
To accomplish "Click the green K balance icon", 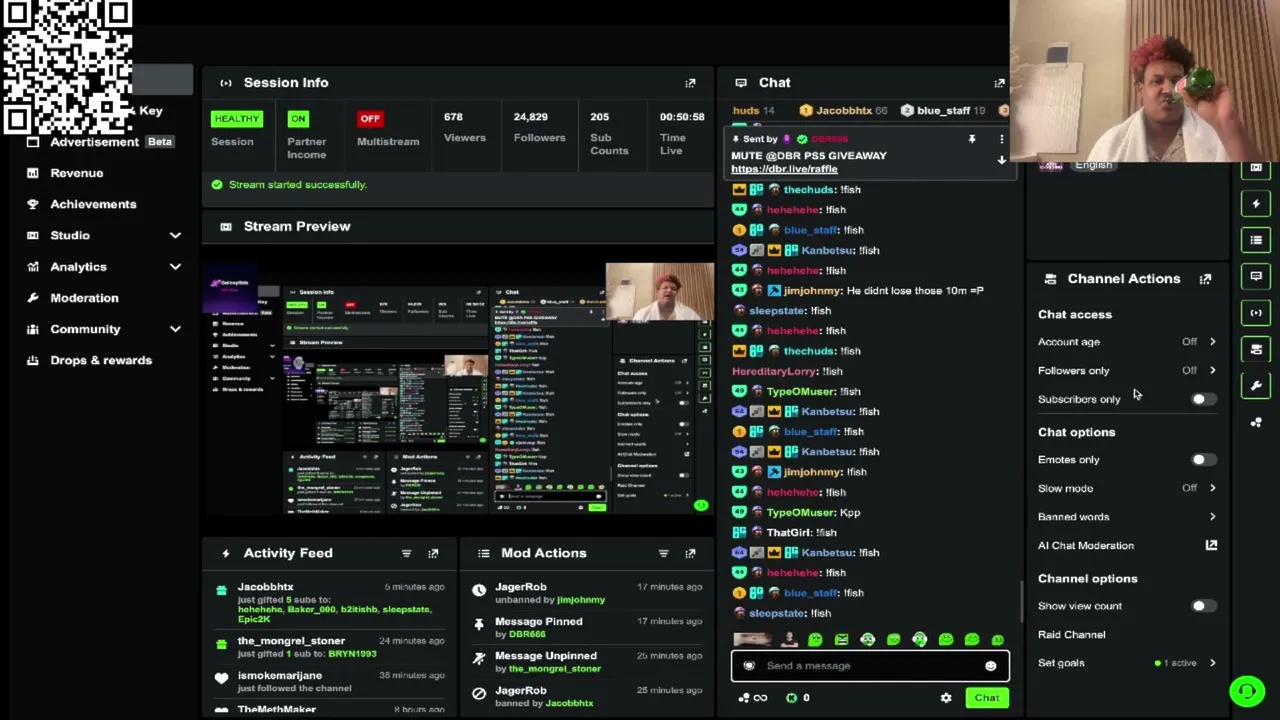I will (792, 698).
